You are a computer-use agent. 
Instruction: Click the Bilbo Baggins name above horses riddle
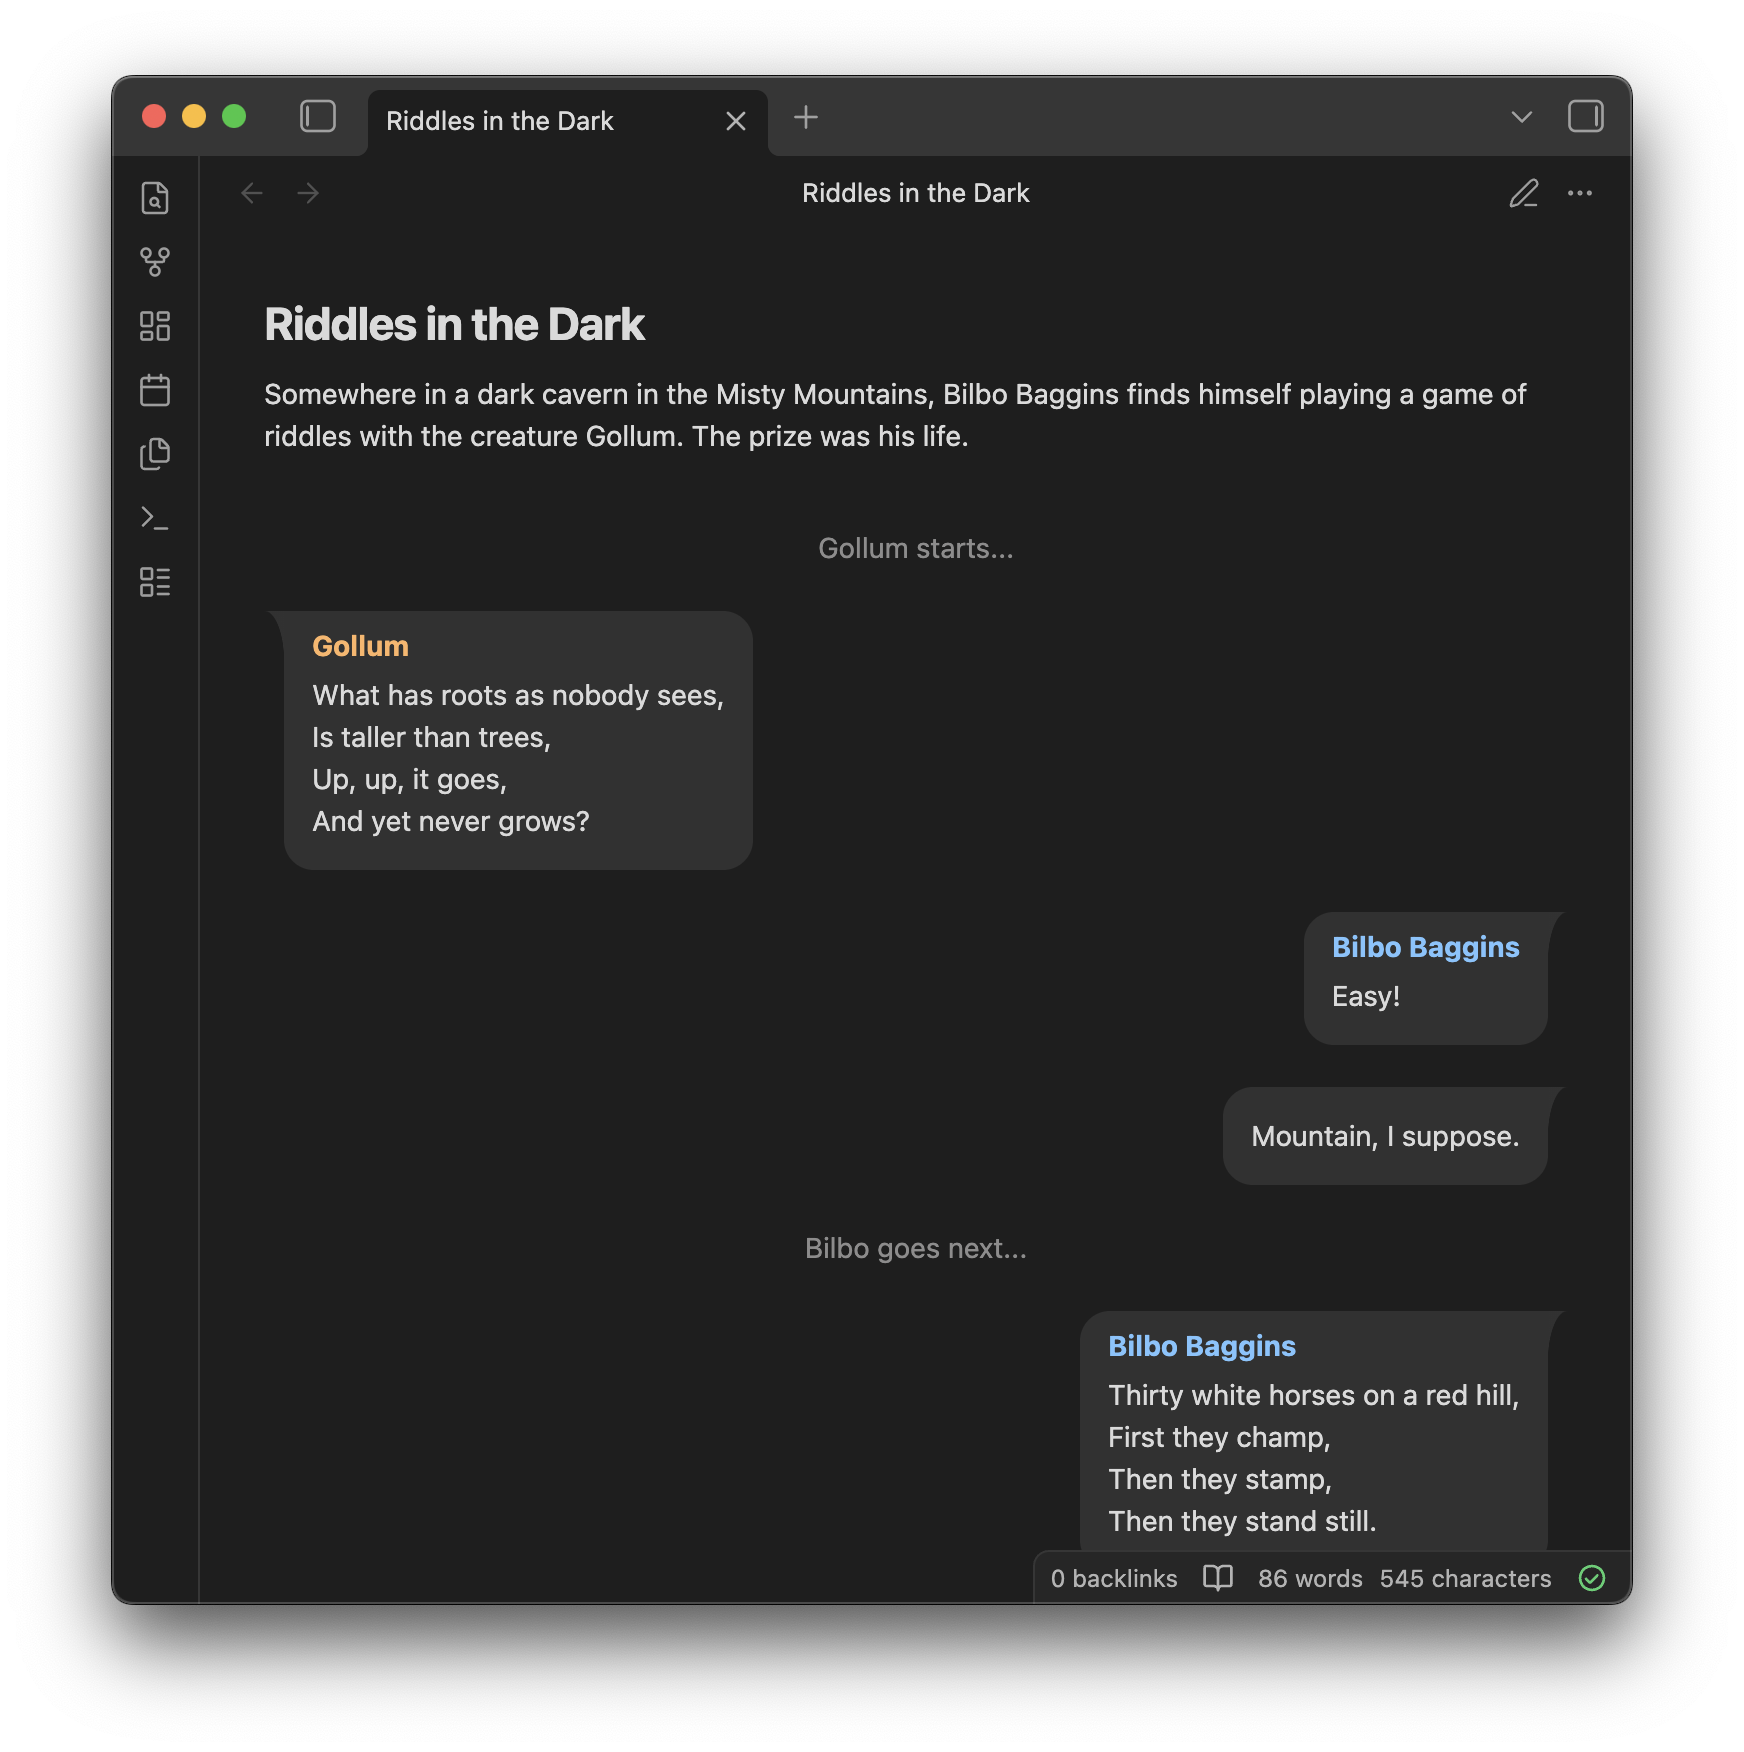coord(1201,1346)
